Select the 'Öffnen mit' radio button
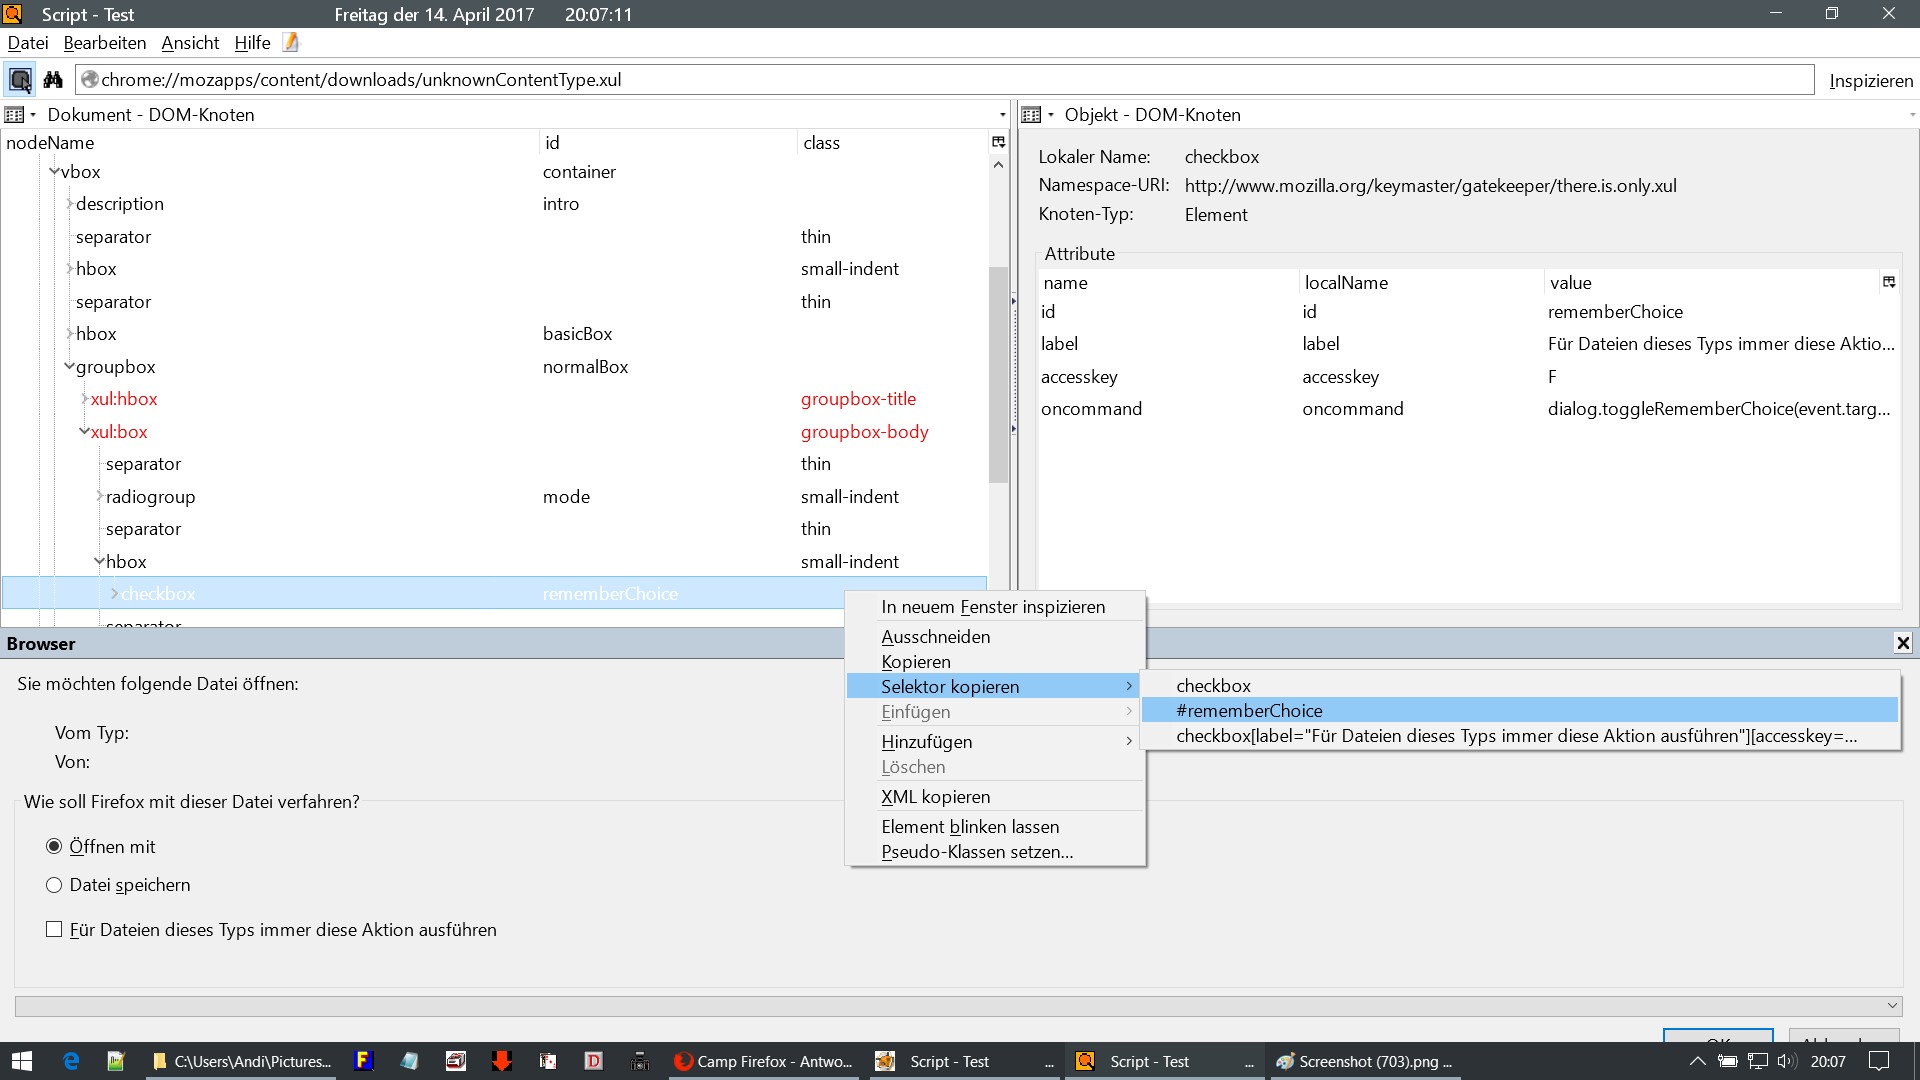1920x1080 pixels. pos(54,847)
